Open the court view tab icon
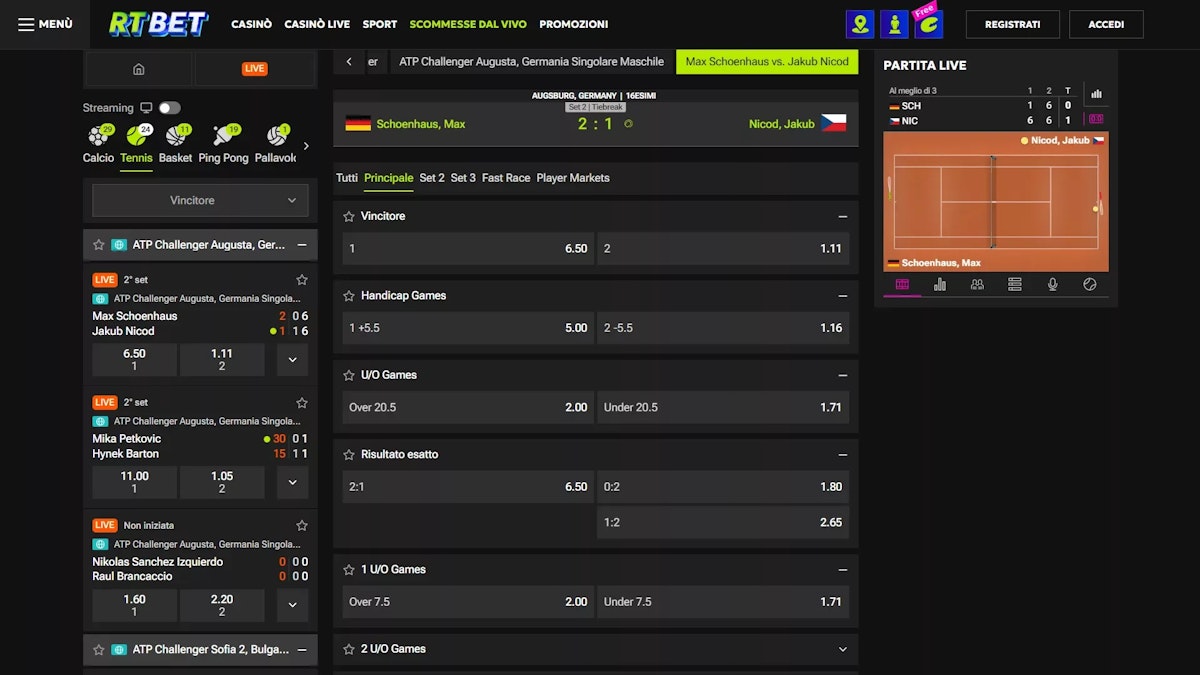This screenshot has height=675, width=1200. [902, 284]
